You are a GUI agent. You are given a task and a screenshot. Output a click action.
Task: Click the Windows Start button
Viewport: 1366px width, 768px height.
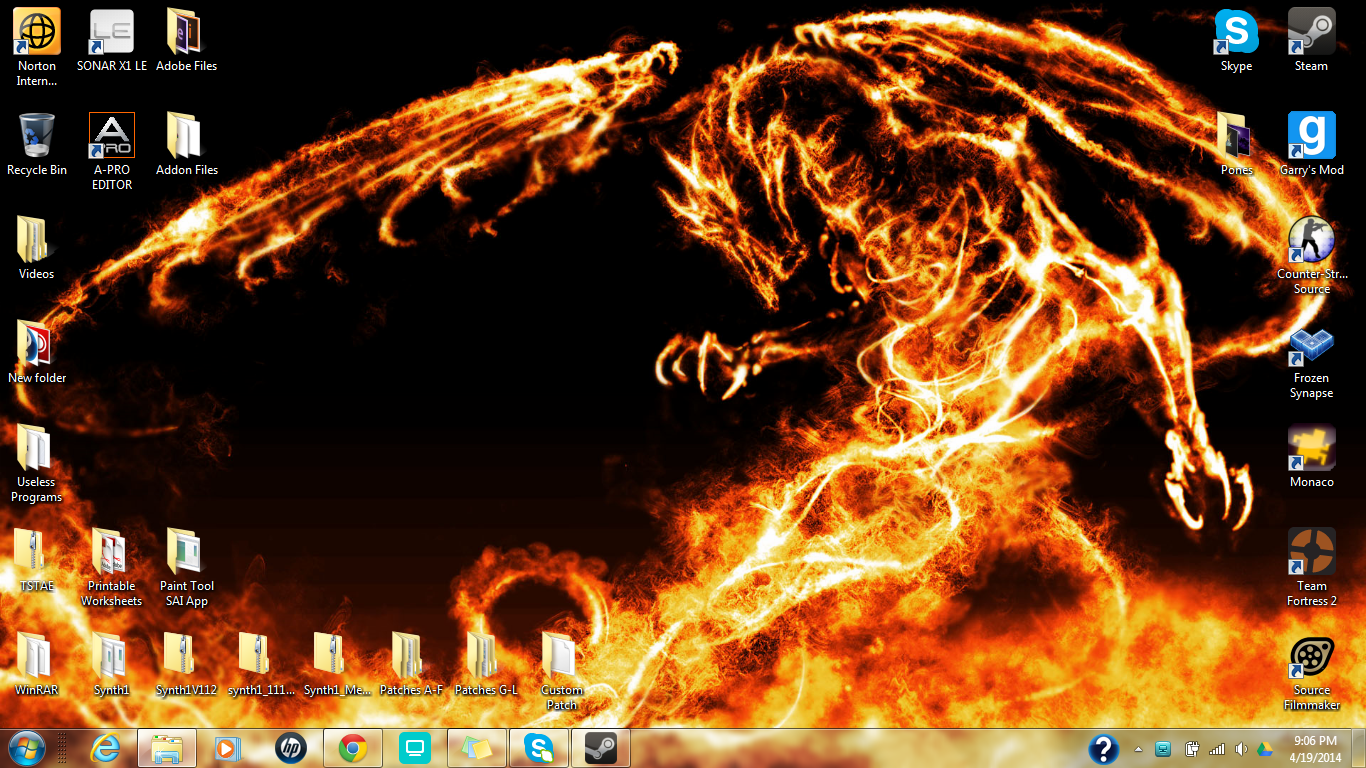[x=27, y=748]
